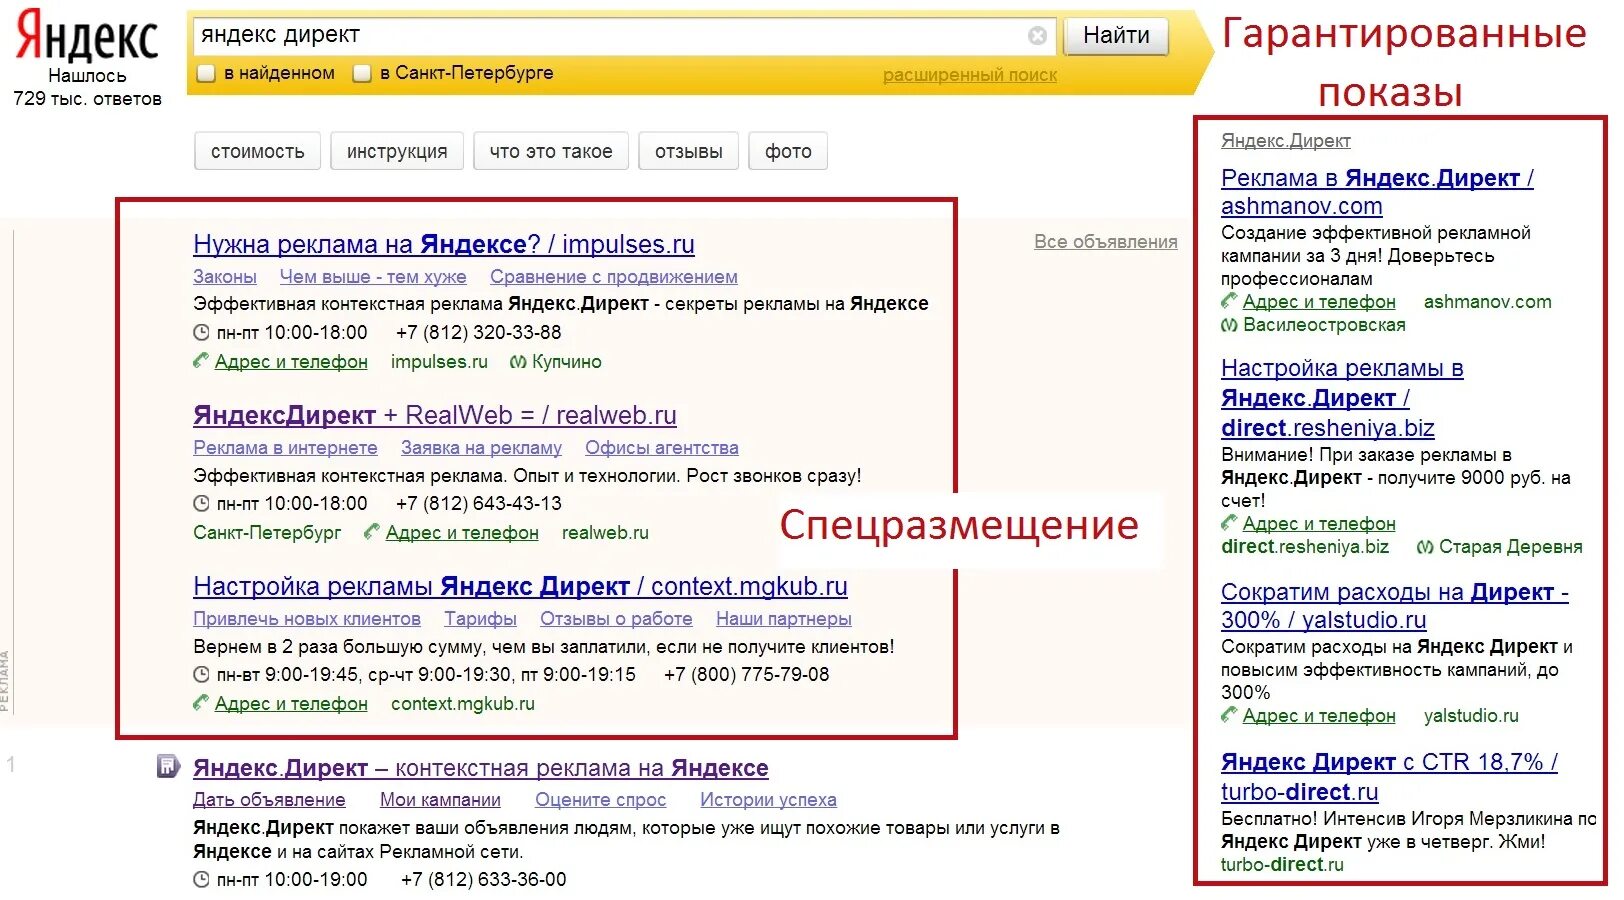Click the document icon next to Яндекс.Директ result
This screenshot has height=900, width=1624.
[168, 766]
